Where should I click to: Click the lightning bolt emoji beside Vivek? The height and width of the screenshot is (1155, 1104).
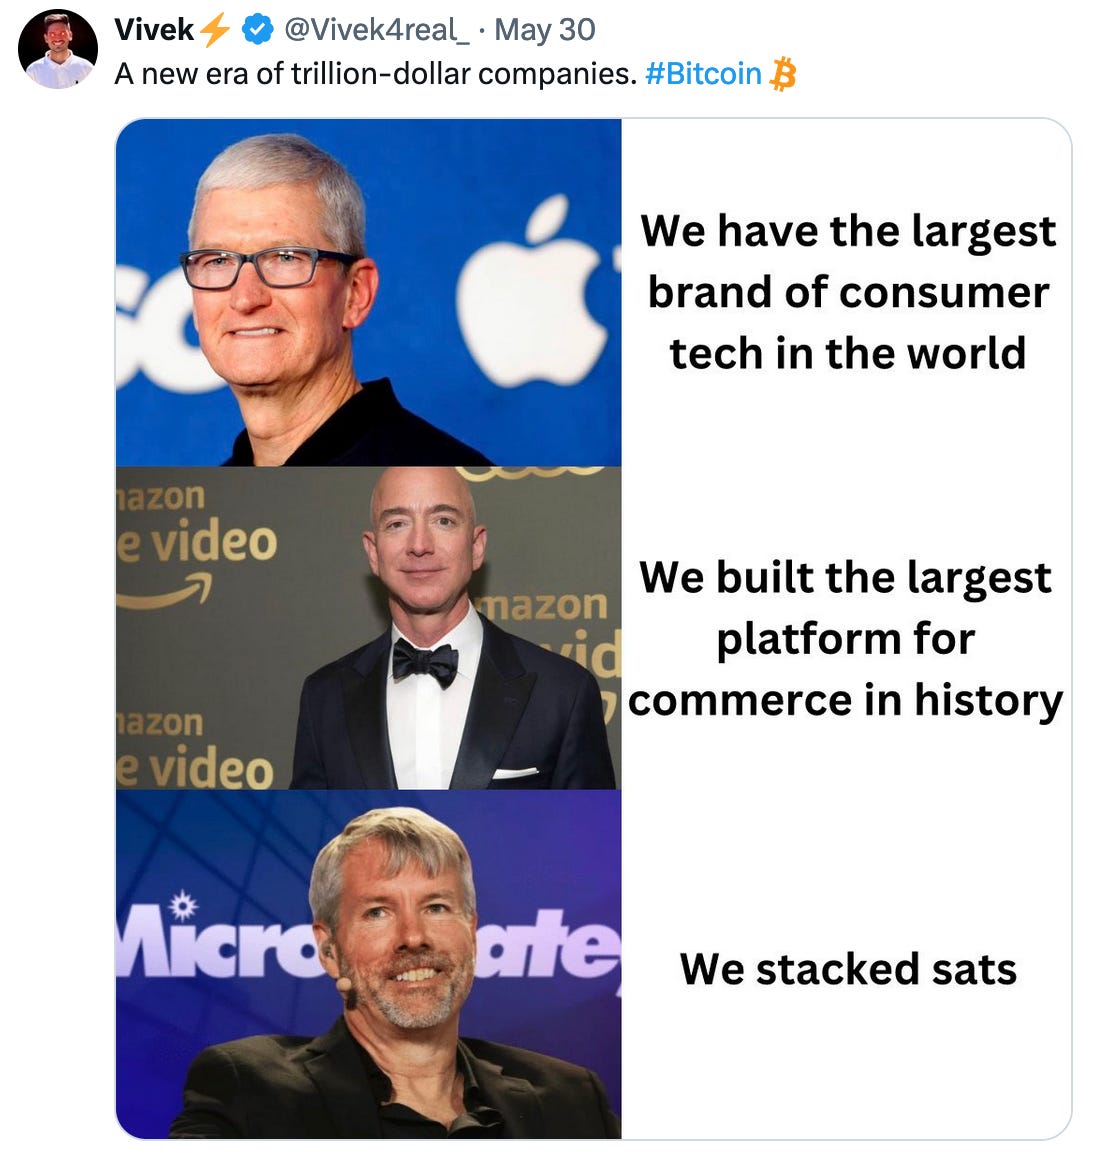tap(215, 30)
